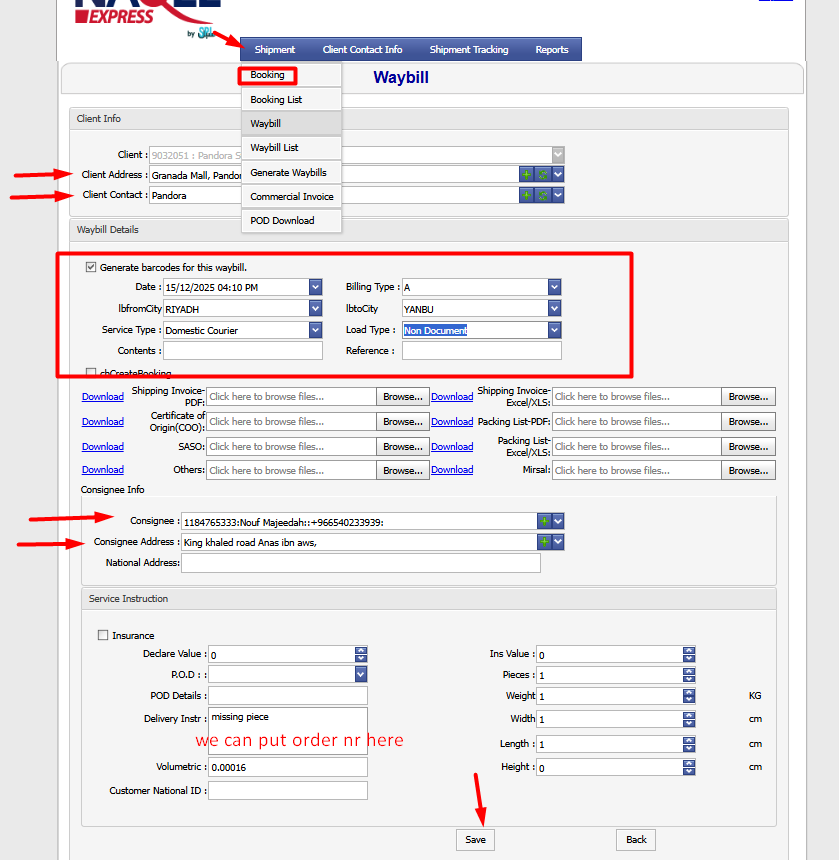
Task: Browse for SASO file
Action: coord(403,446)
